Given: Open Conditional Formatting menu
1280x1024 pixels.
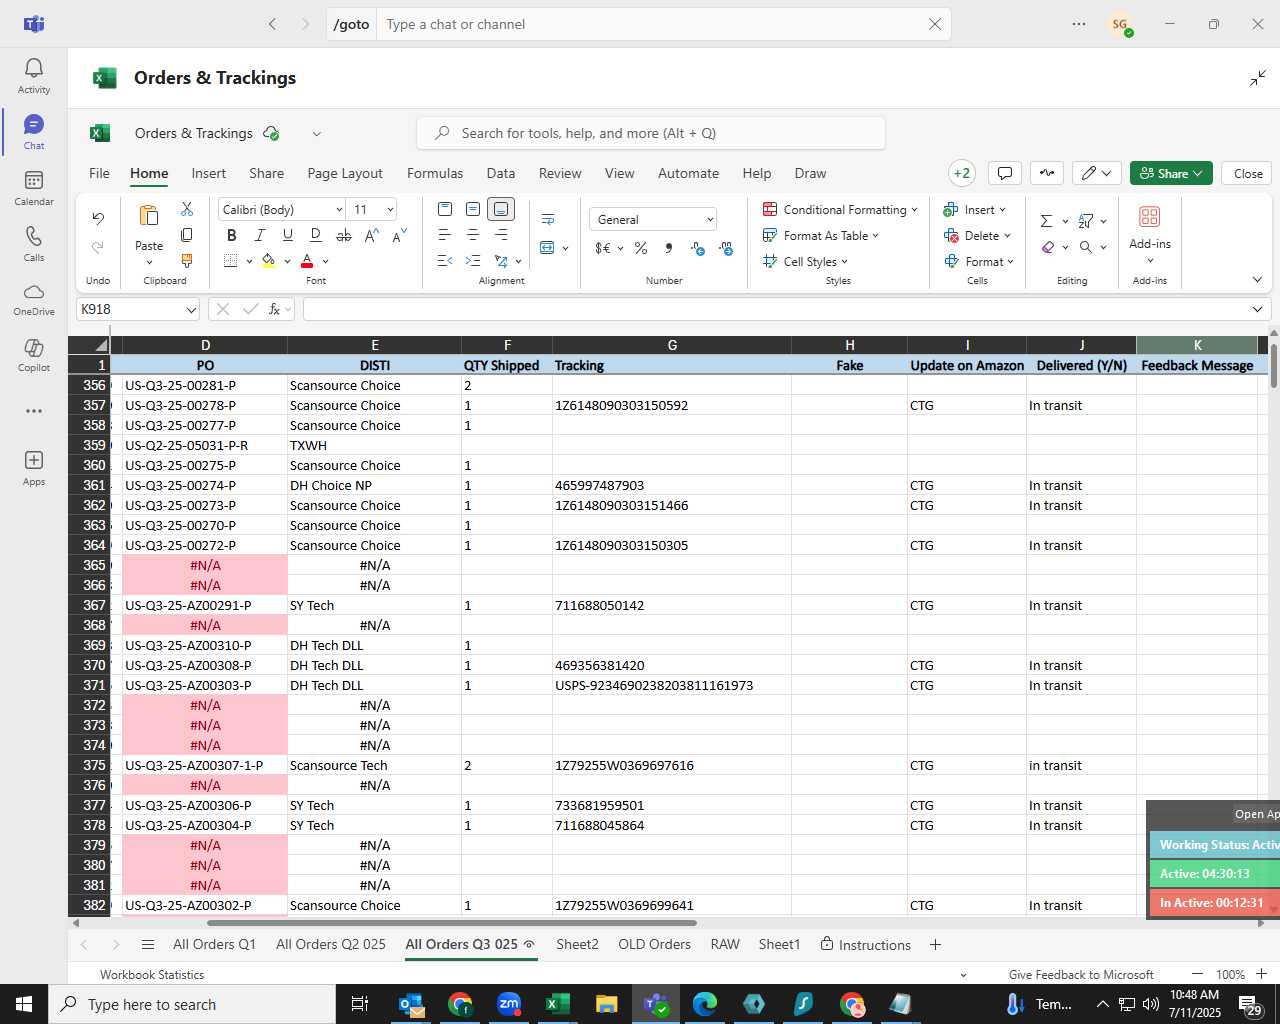Looking at the screenshot, I should tap(840, 210).
